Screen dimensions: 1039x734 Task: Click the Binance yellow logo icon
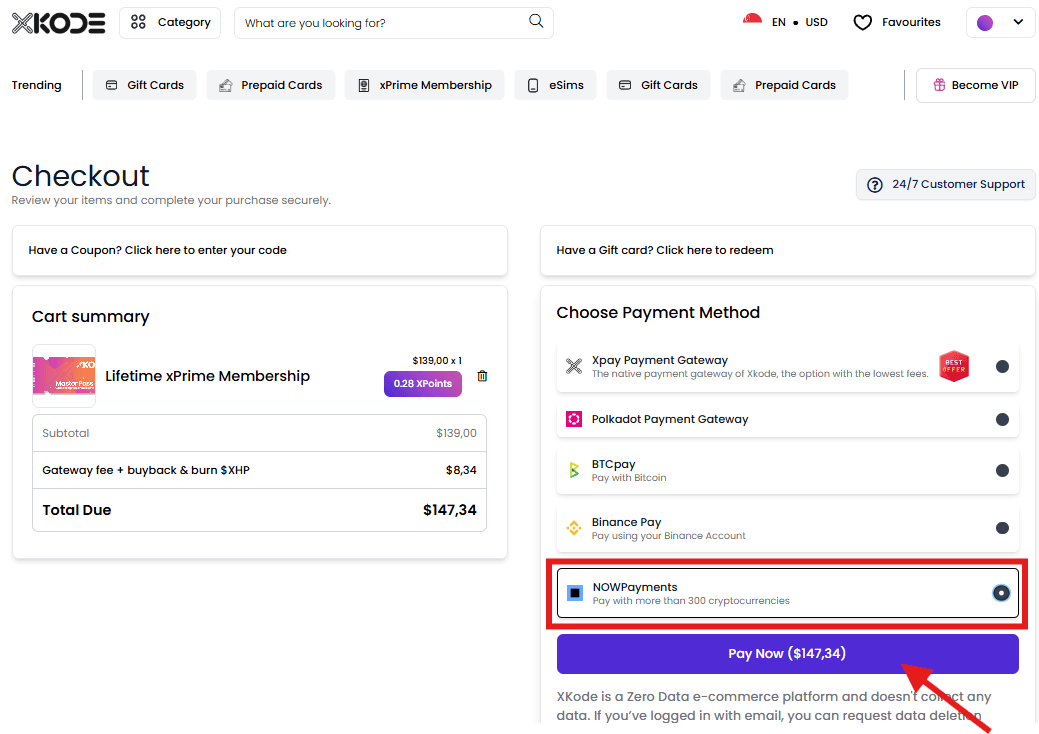click(574, 528)
